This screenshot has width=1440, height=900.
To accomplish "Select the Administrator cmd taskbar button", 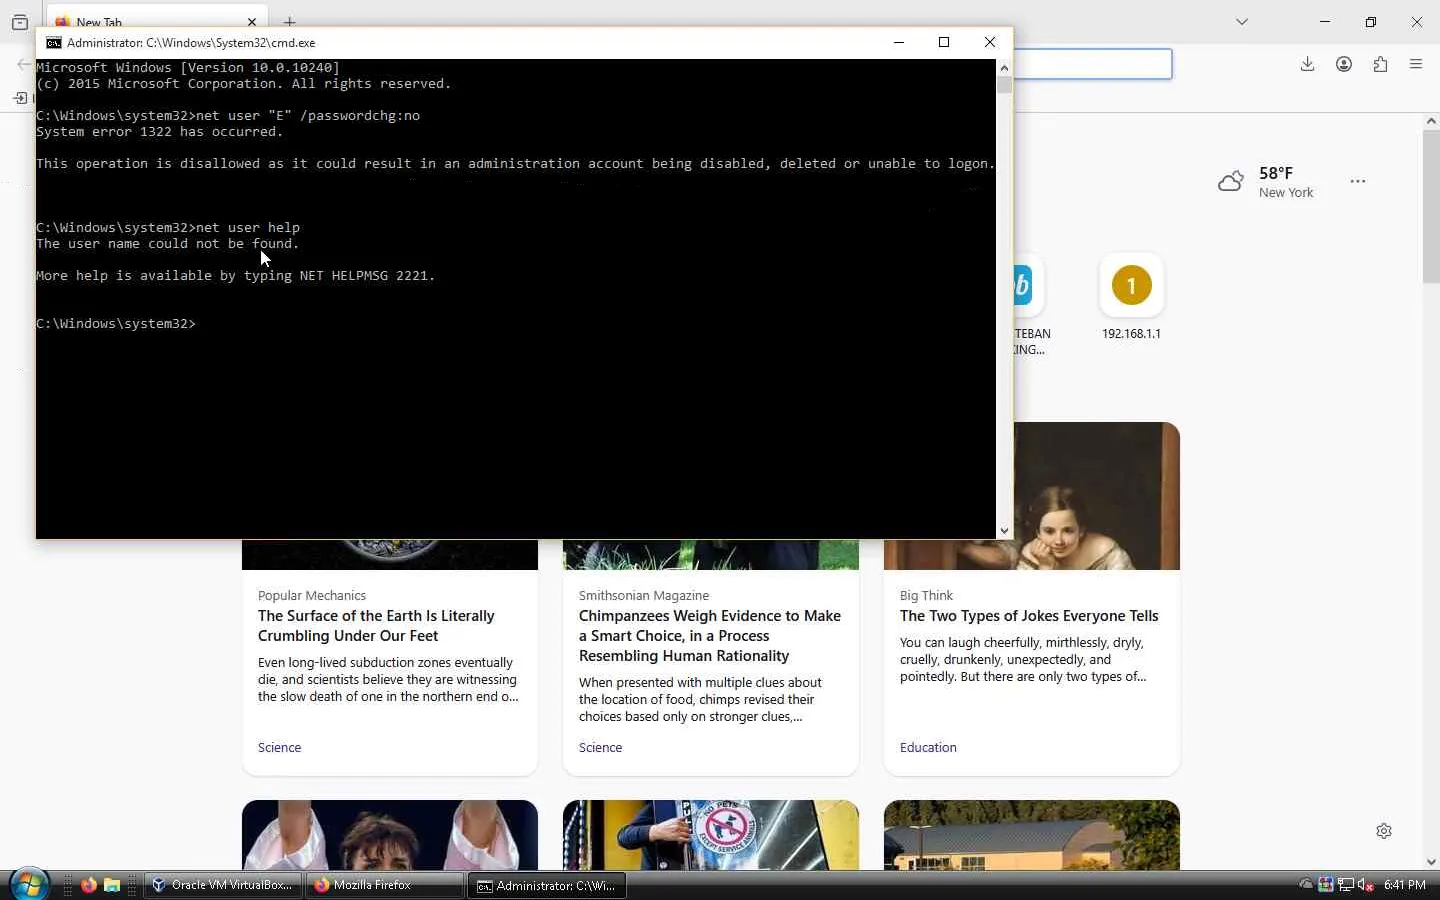I will pos(547,885).
